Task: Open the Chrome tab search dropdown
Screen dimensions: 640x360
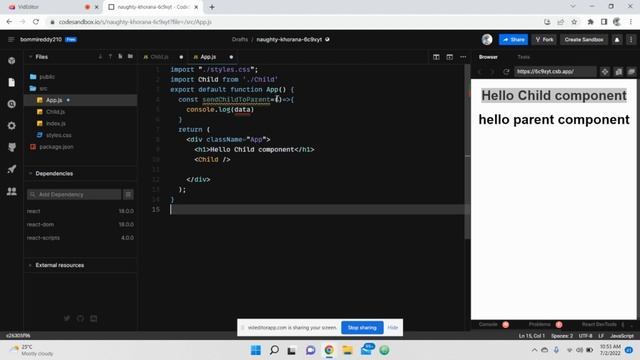Action: [573, 7]
